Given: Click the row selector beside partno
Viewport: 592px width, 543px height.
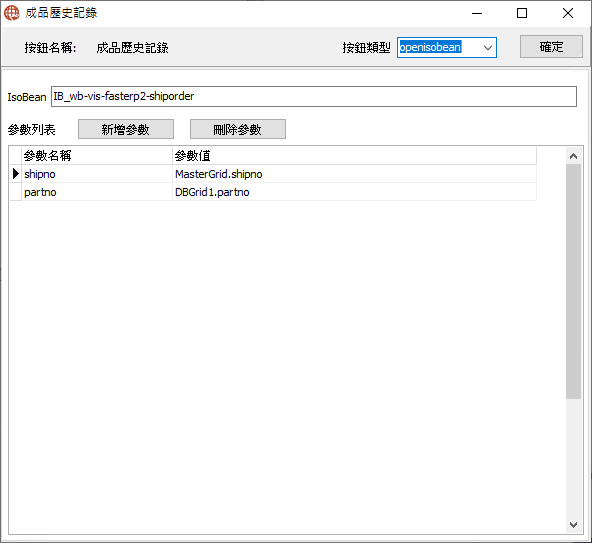Looking at the screenshot, I should coord(15,192).
